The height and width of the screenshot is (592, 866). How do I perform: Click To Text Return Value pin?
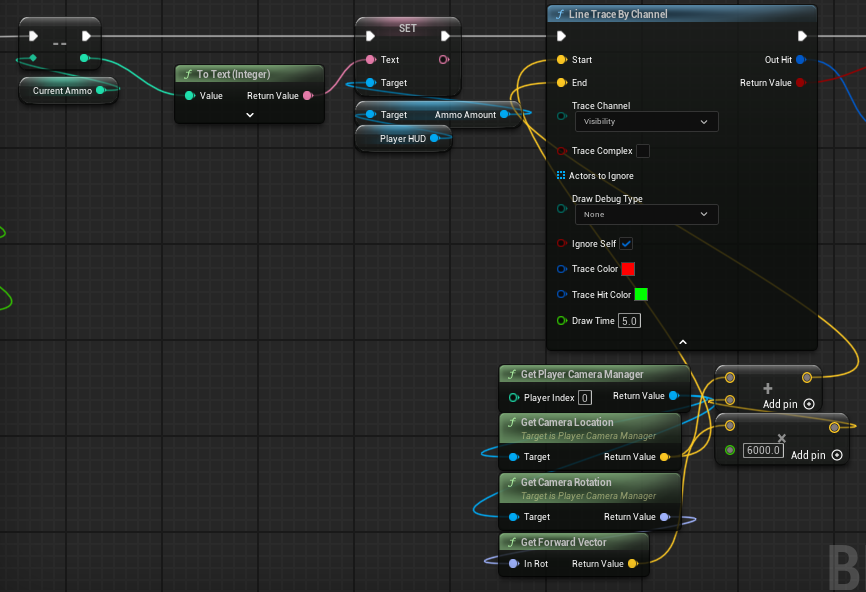point(308,96)
